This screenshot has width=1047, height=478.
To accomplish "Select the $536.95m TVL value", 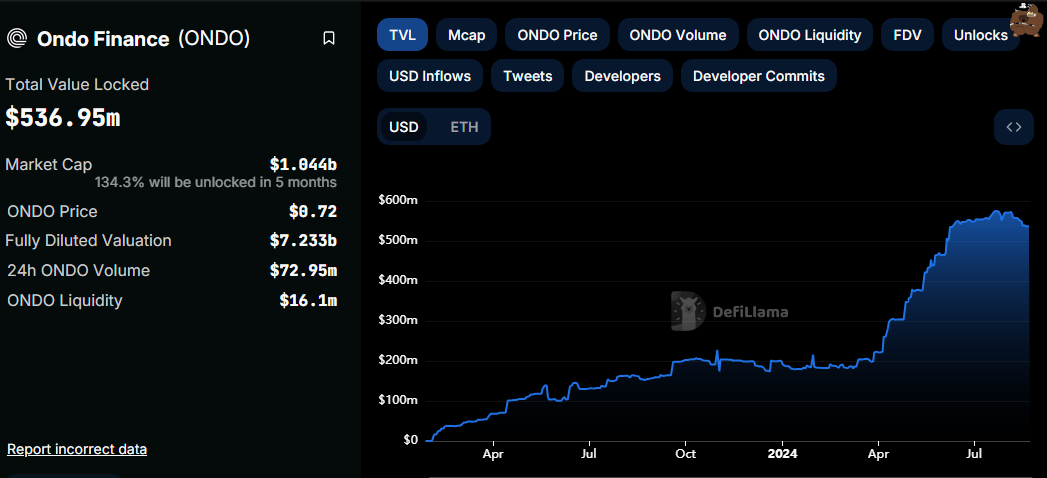I will pyautogui.click(x=63, y=117).
